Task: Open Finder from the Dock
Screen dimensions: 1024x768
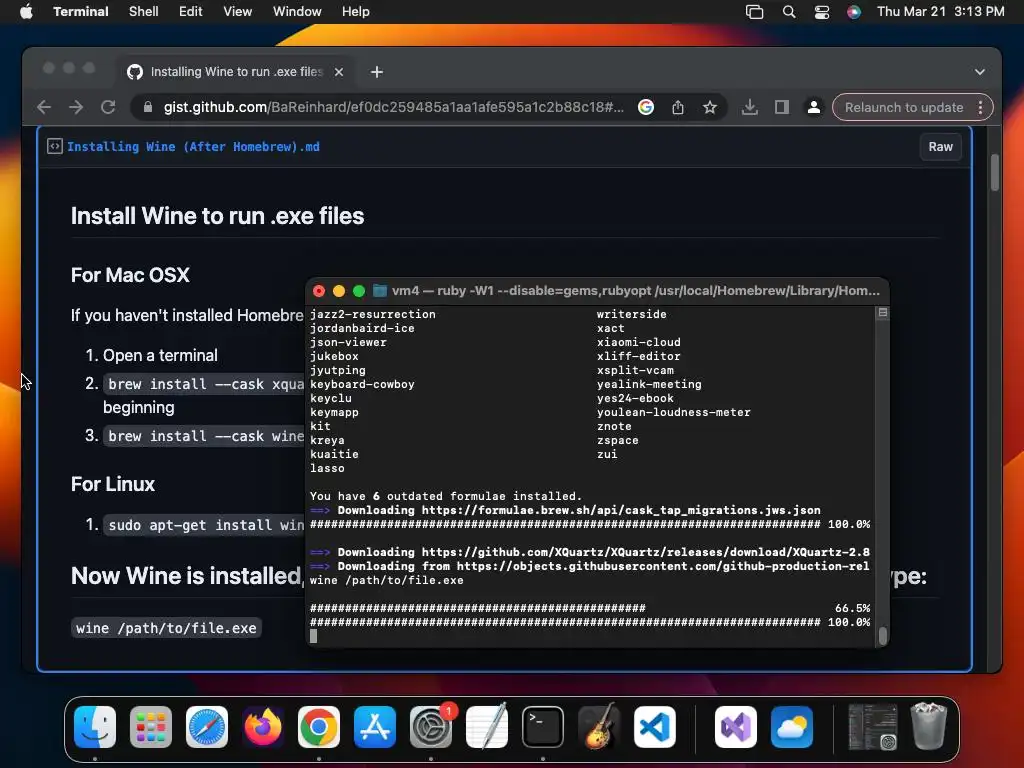Action: (x=95, y=727)
